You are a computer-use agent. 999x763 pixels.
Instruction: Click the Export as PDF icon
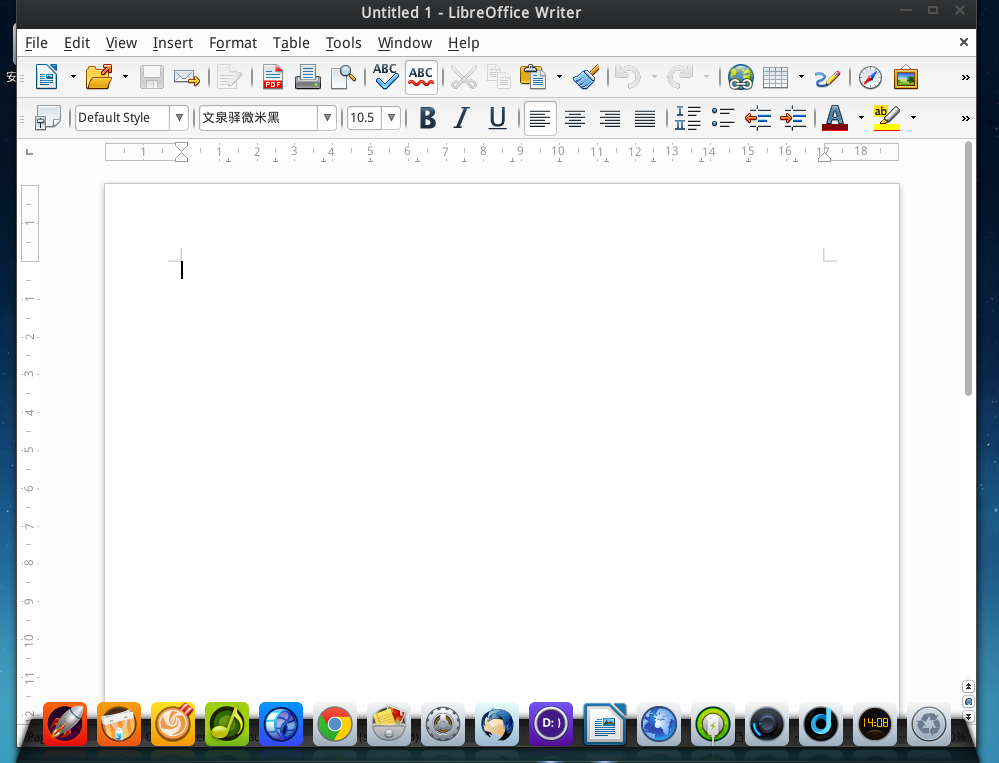[272, 77]
